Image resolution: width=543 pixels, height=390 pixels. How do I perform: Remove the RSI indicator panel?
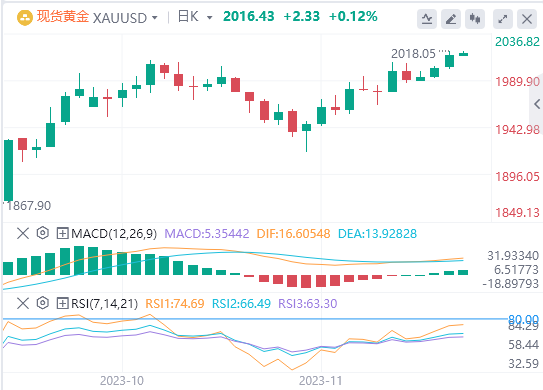coord(23,303)
